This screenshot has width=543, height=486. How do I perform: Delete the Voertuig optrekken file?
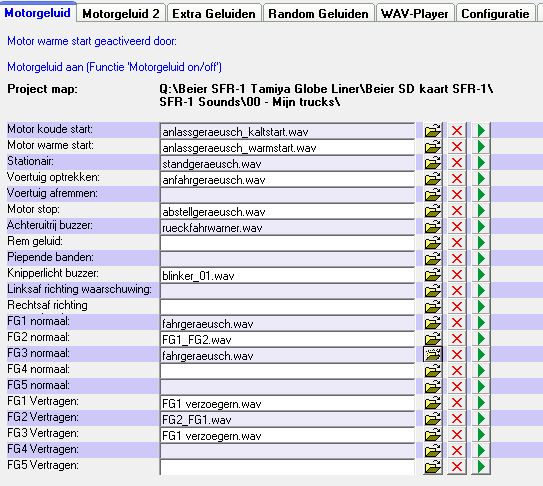[457, 179]
